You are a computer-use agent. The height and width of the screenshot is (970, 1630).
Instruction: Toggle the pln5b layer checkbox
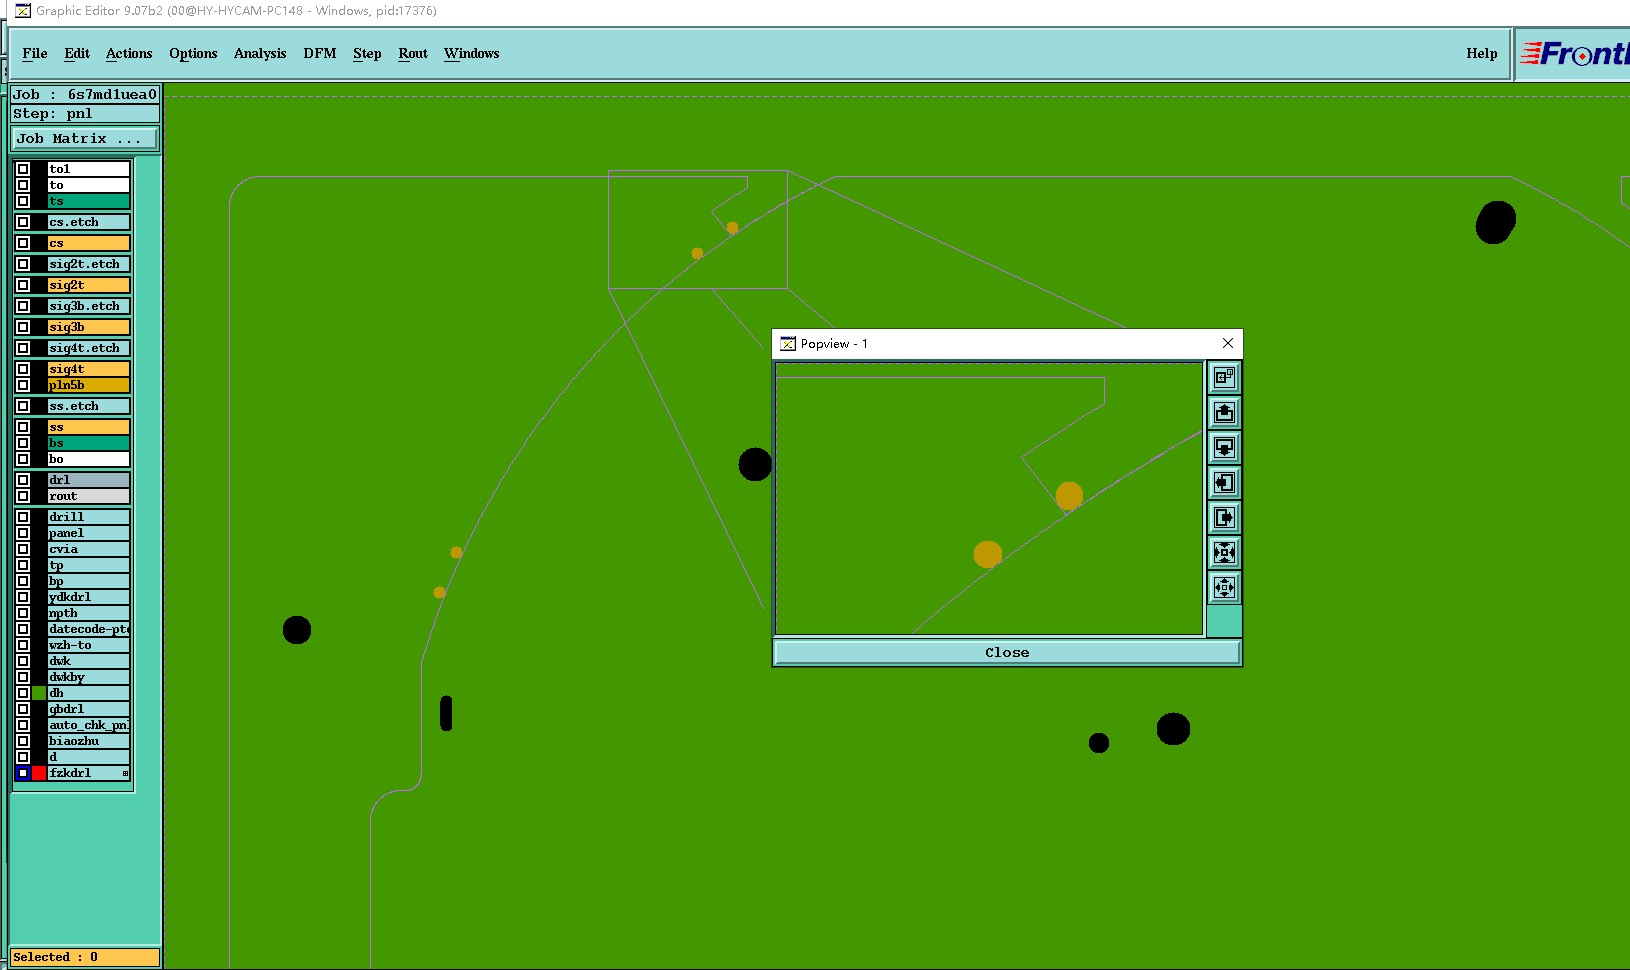pos(23,385)
